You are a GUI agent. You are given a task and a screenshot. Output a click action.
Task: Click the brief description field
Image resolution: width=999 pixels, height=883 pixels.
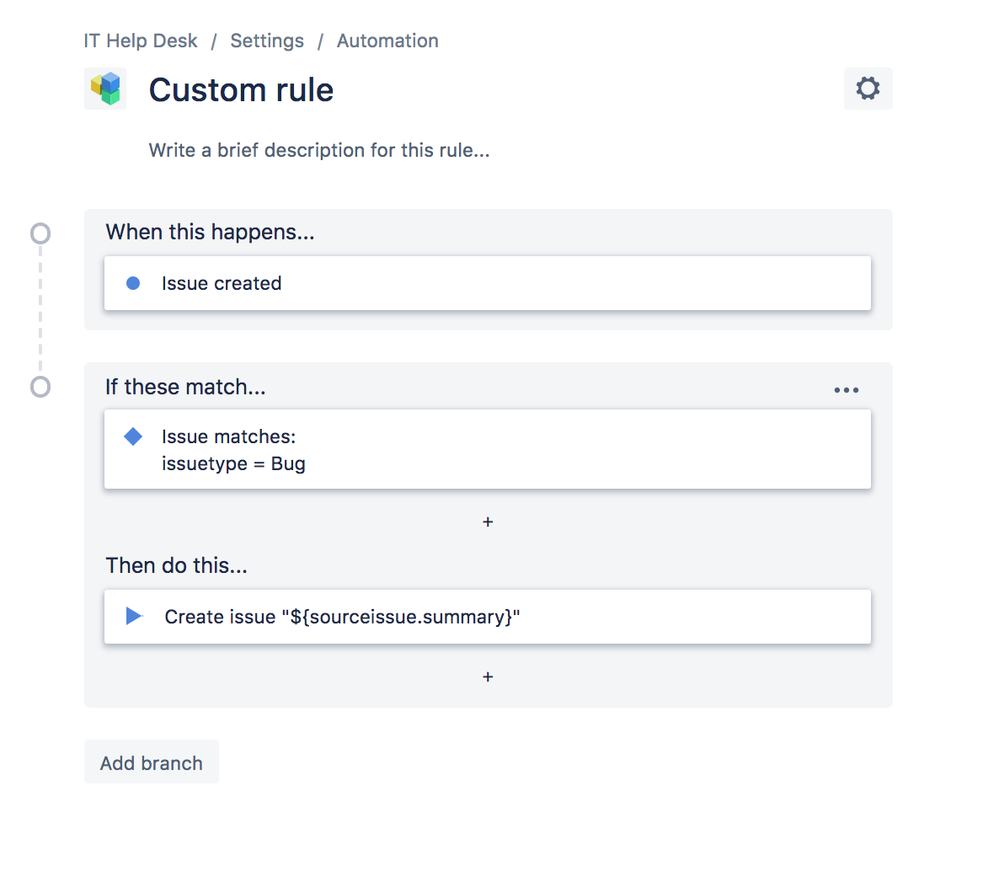coord(319,150)
